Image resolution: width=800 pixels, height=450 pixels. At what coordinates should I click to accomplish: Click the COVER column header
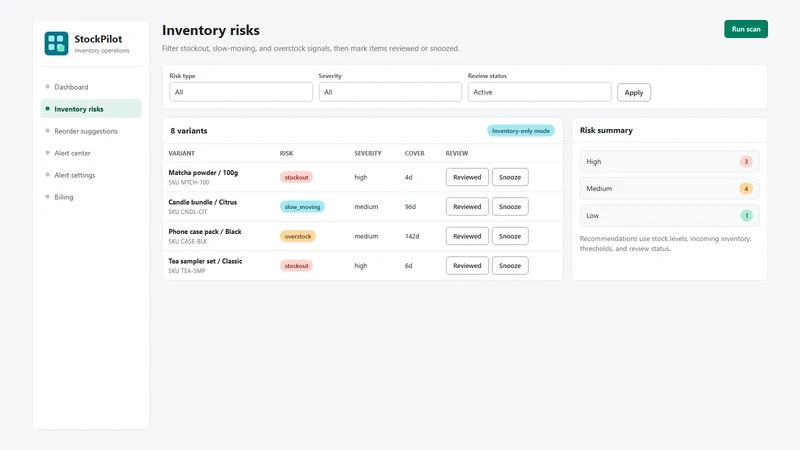tap(414, 153)
